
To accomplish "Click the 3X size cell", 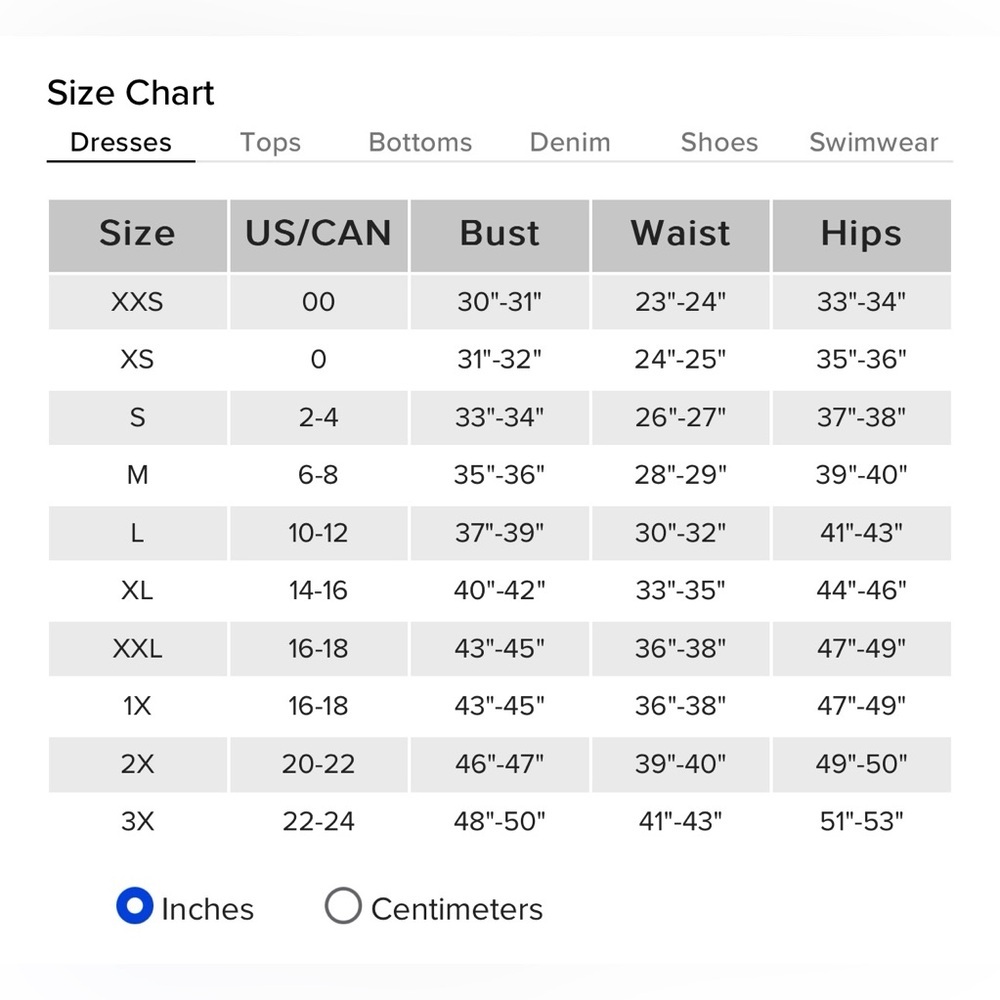I will click(138, 821).
